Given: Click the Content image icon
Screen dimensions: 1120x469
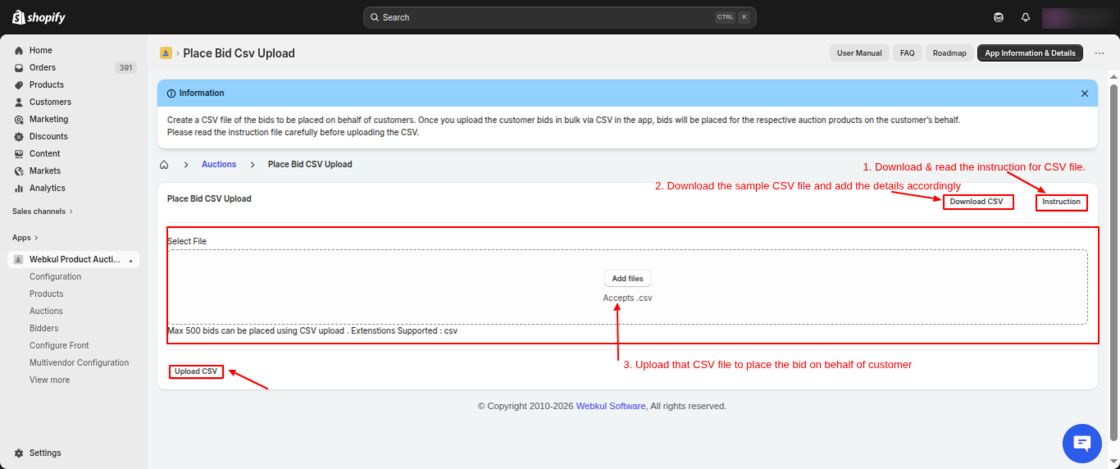Looking at the screenshot, I should pos(19,153).
